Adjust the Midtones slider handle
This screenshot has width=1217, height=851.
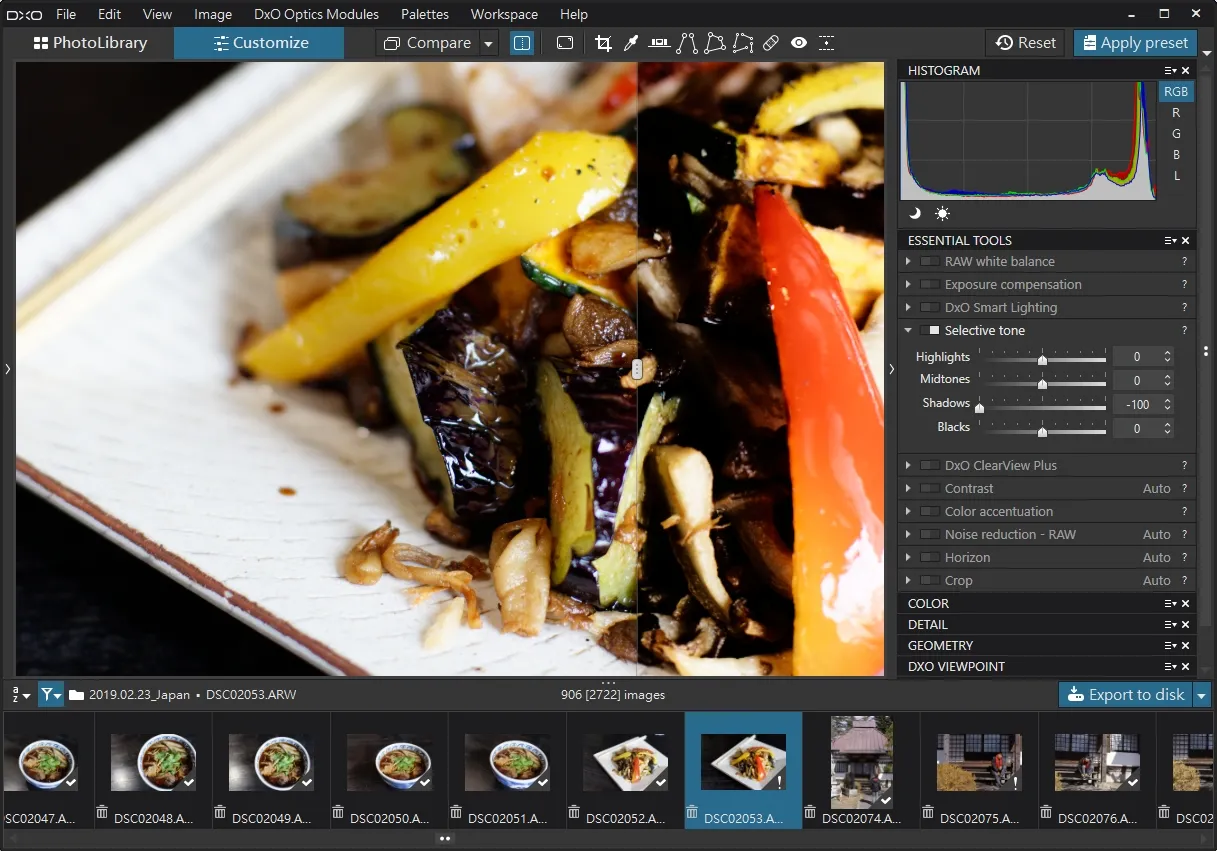point(1042,383)
